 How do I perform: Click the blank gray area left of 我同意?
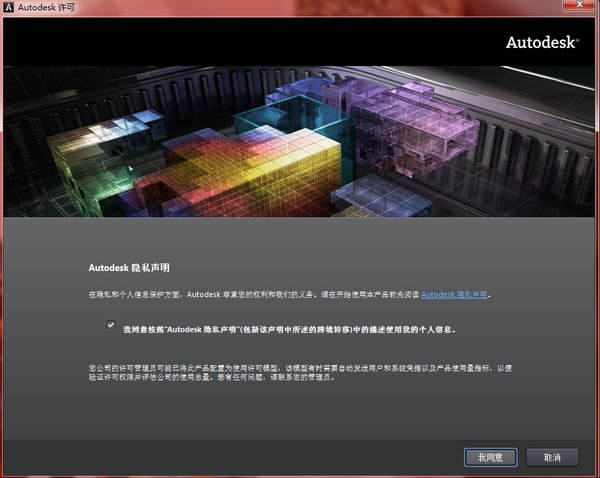(x=250, y=456)
